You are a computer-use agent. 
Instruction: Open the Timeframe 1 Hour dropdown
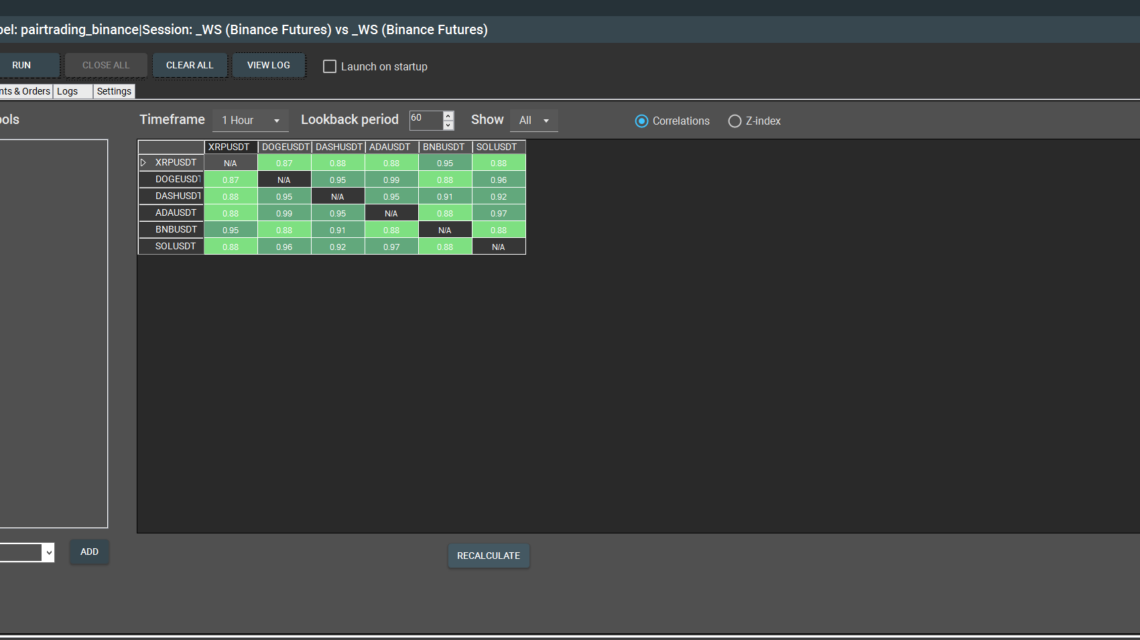(x=250, y=121)
